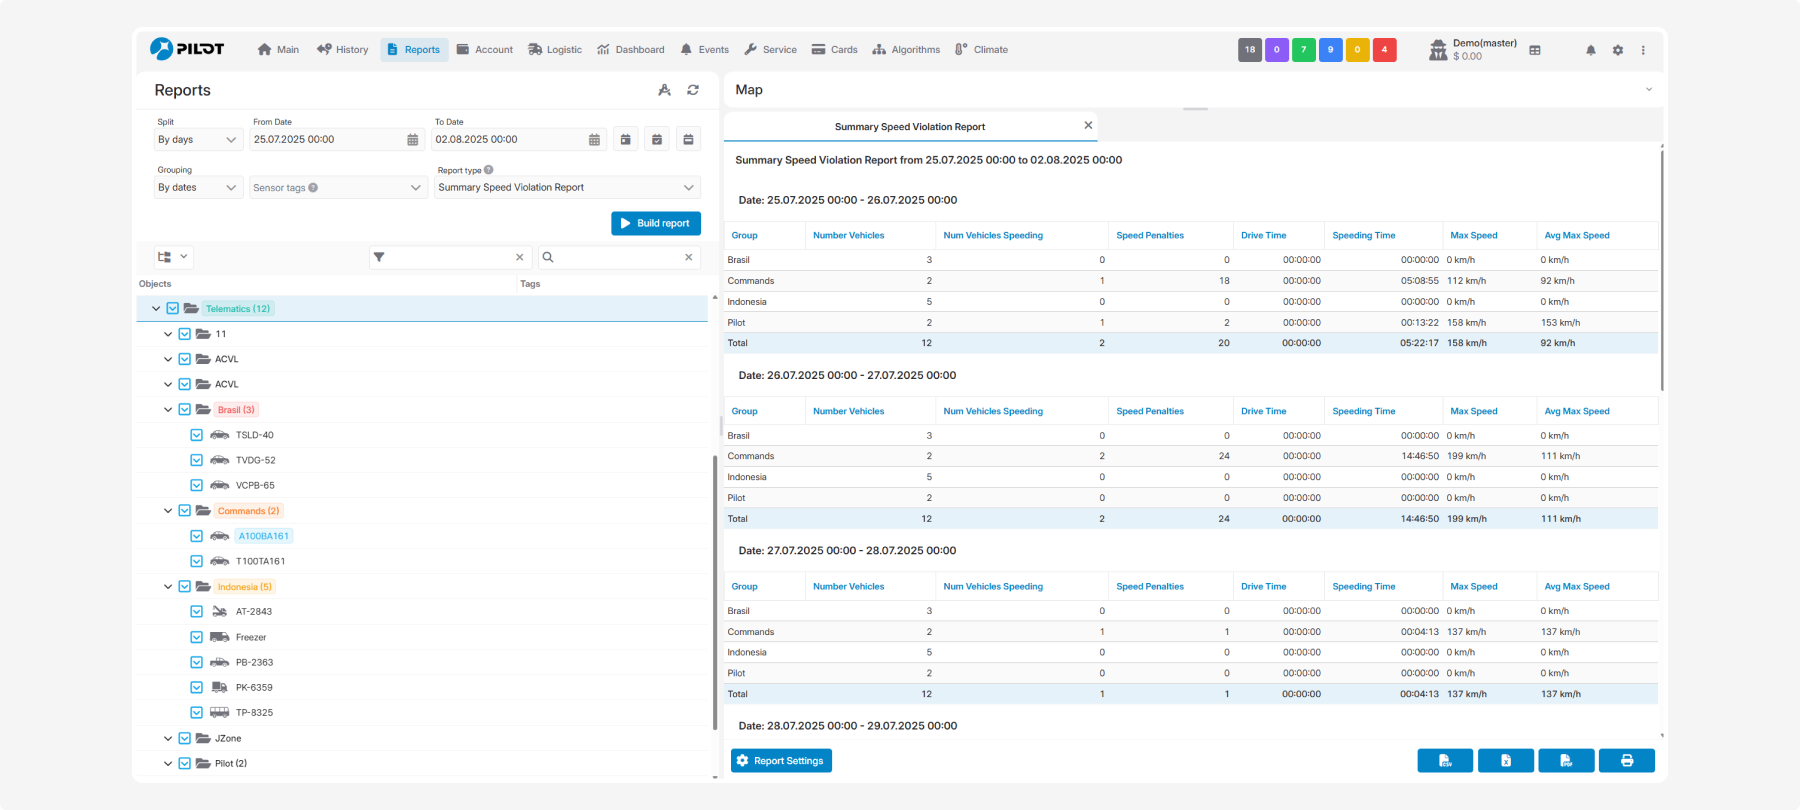Export the report to Excel
The image size is (1800, 810).
(1505, 761)
